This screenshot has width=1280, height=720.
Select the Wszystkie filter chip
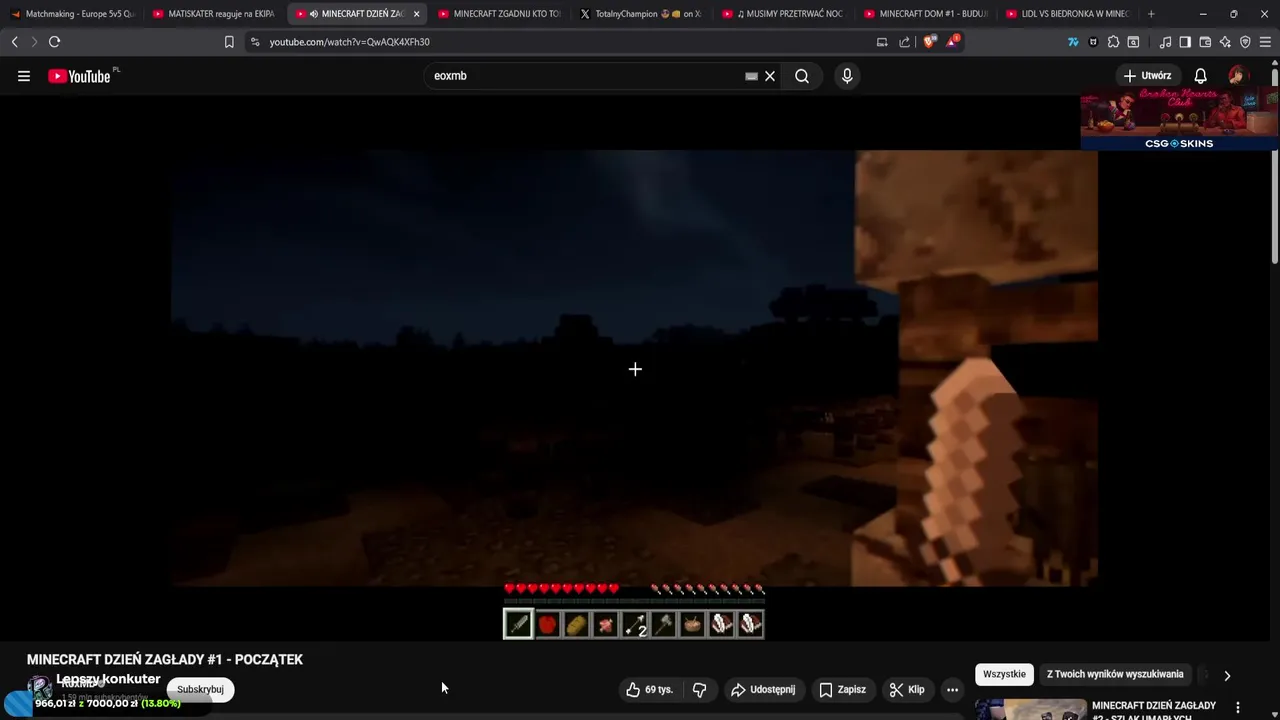1004,674
